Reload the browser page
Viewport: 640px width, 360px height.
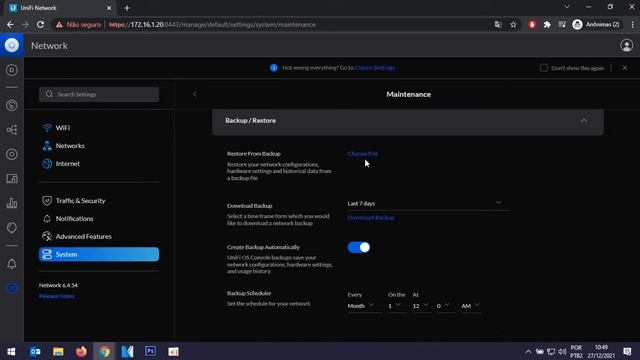pos(40,24)
